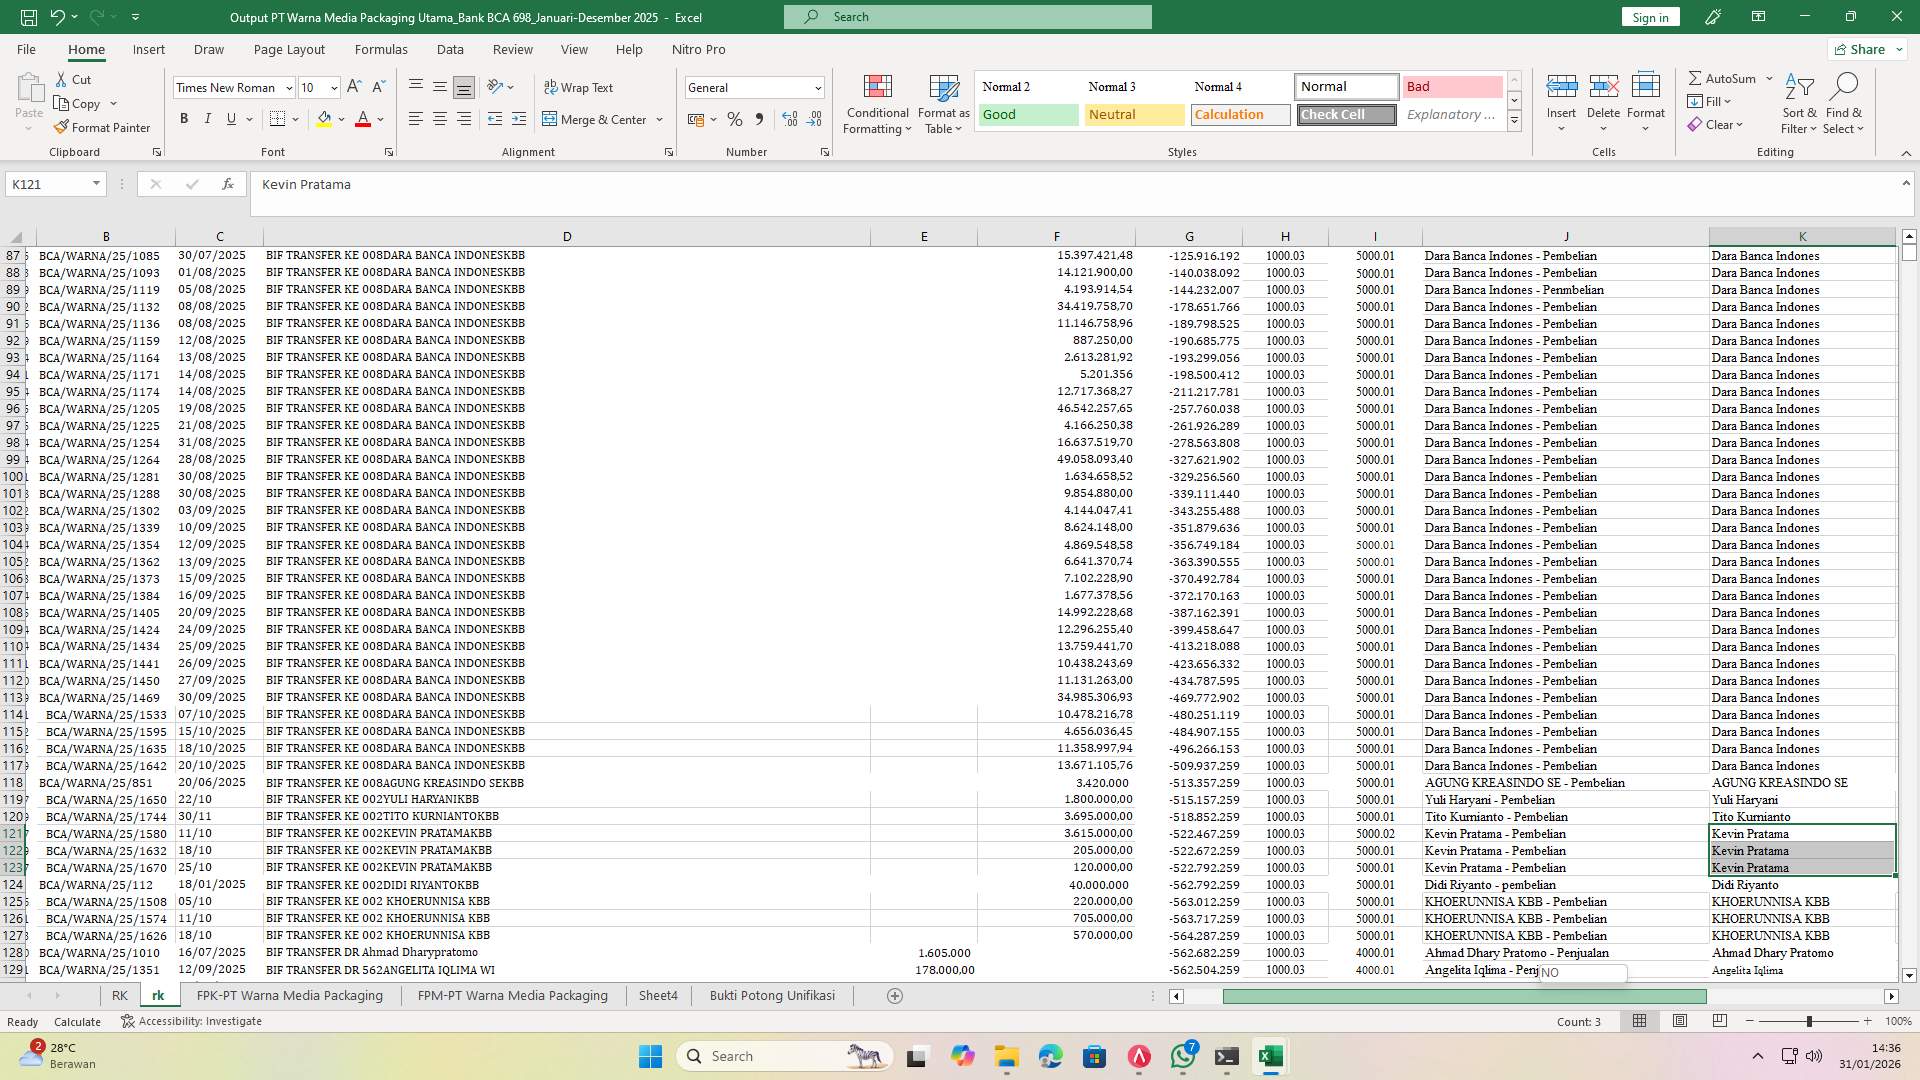Open the Font Color swatch dropdown

pos(378,119)
